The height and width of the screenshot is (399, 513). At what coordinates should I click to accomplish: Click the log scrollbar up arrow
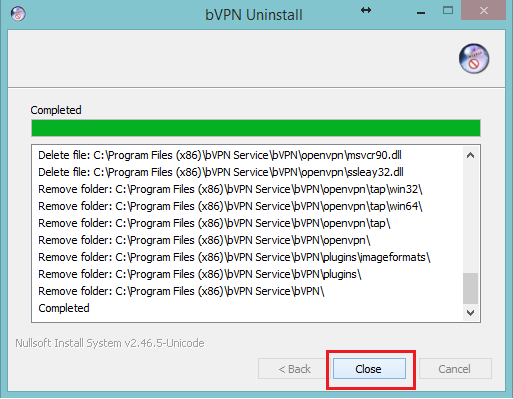pyautogui.click(x=470, y=155)
